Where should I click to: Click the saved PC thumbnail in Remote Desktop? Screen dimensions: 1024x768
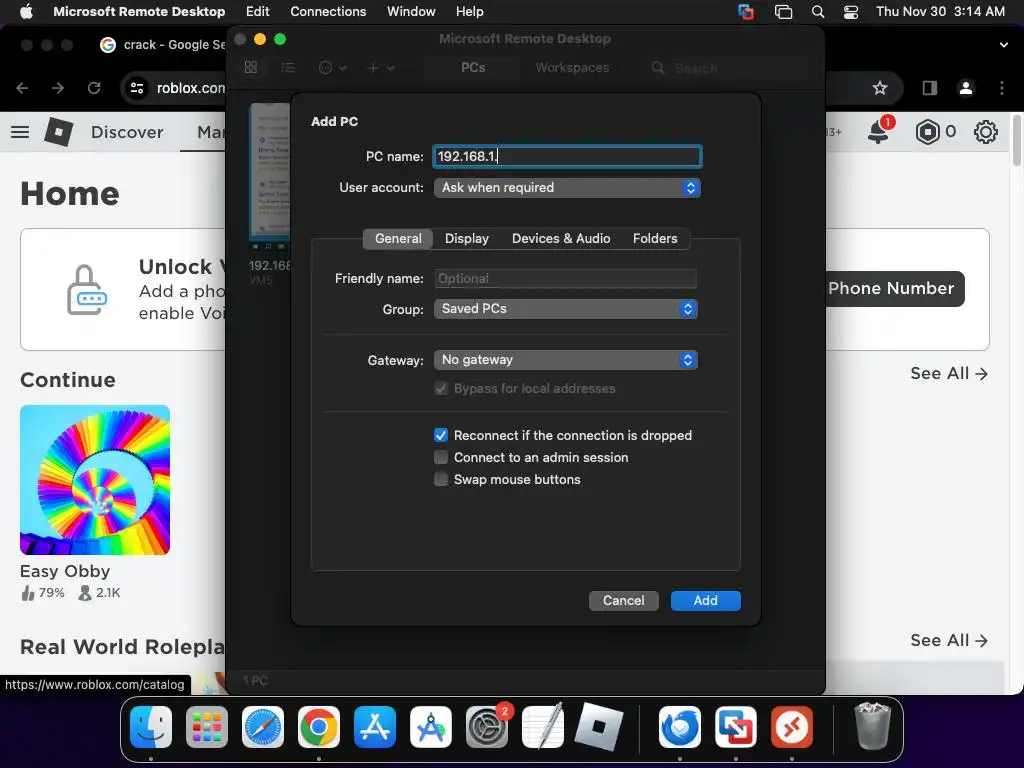pyautogui.click(x=270, y=172)
